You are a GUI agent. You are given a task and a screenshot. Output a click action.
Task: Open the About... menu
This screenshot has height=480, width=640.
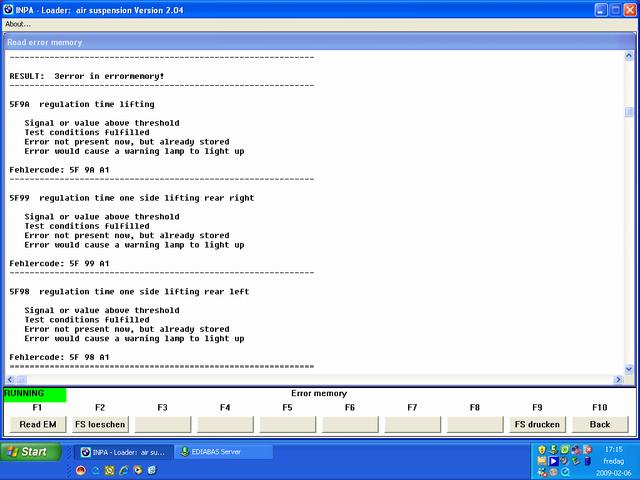point(18,24)
